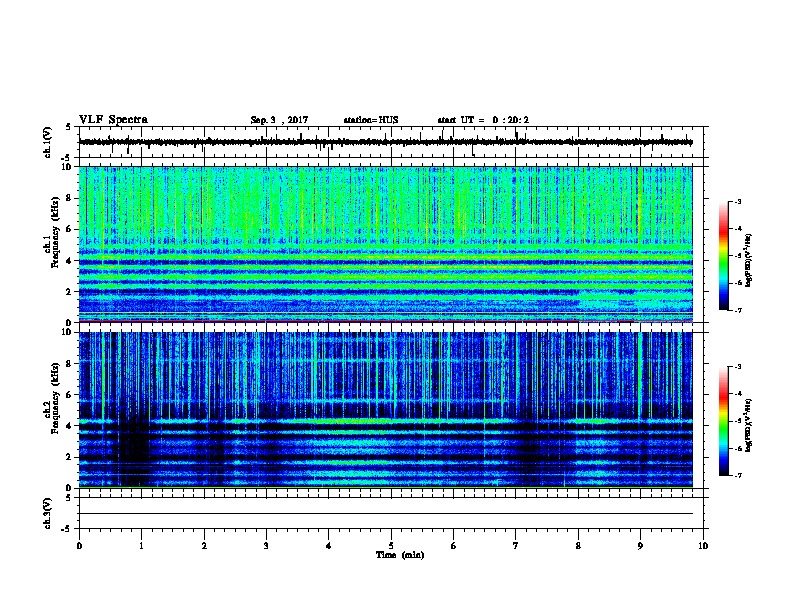Click the ch.1(V) waveform axis label
This screenshot has width=792, height=612.
[48, 142]
